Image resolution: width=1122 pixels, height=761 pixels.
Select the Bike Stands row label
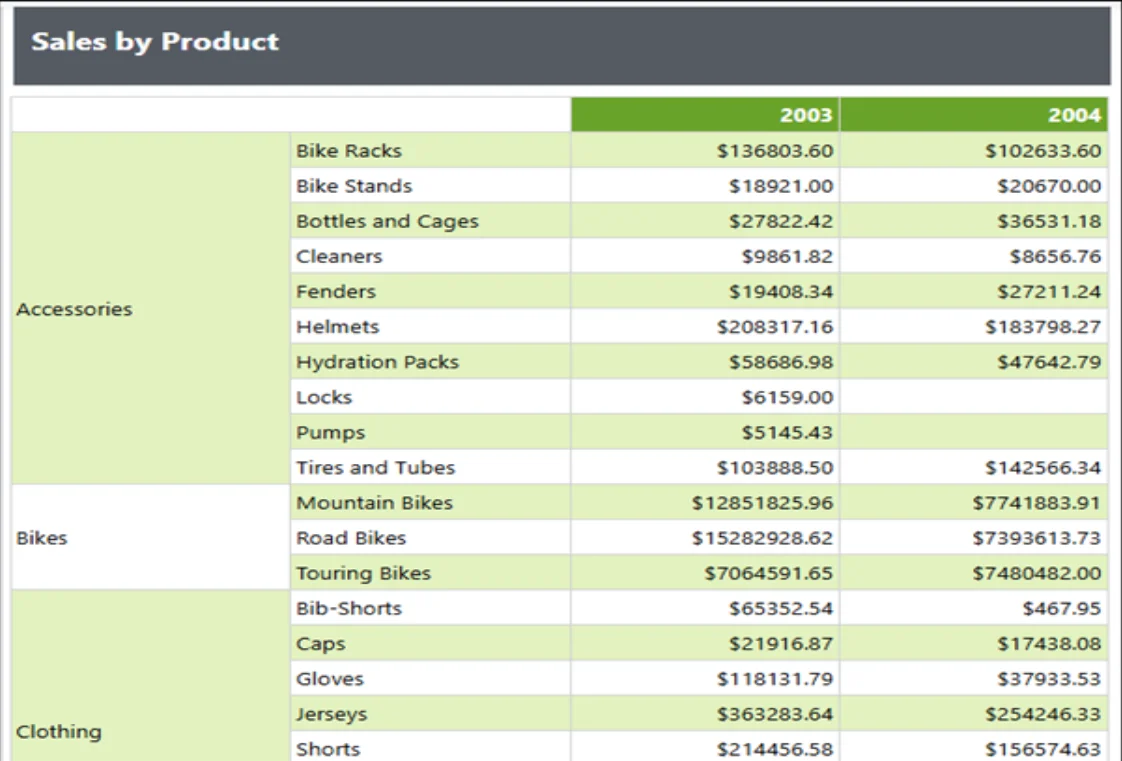(354, 186)
